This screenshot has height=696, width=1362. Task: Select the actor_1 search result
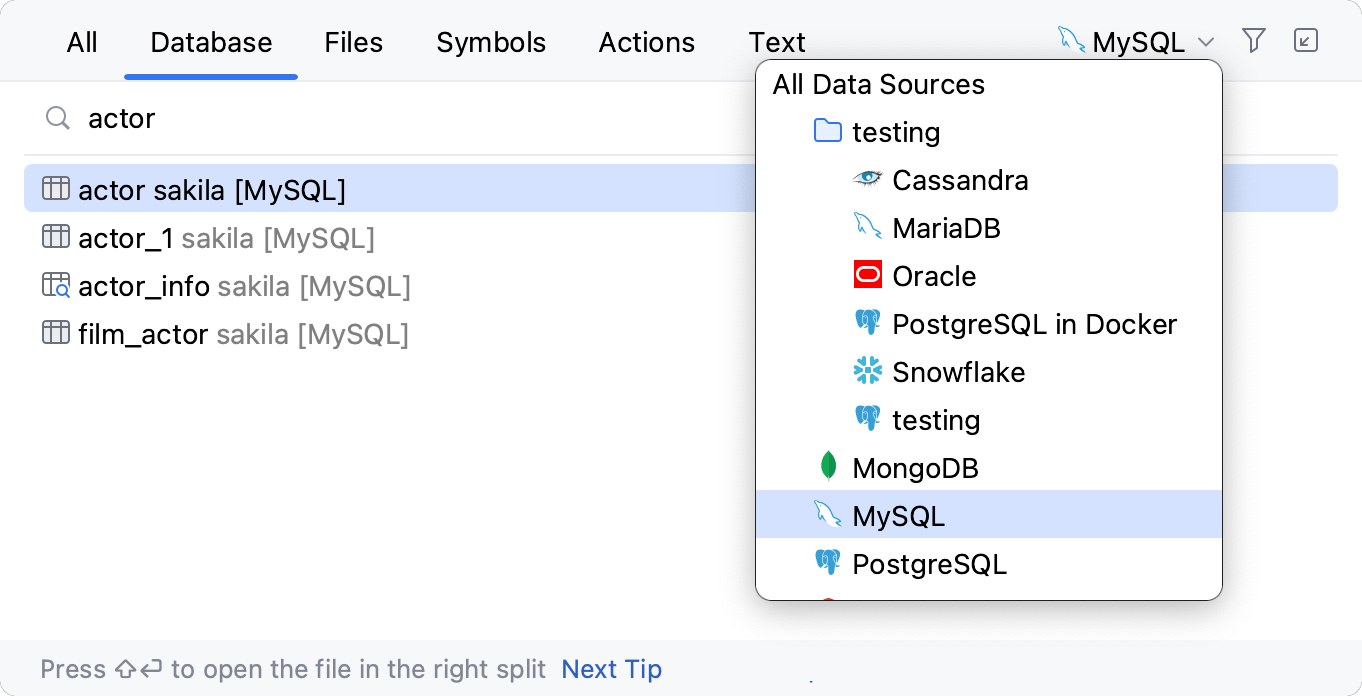coord(126,238)
